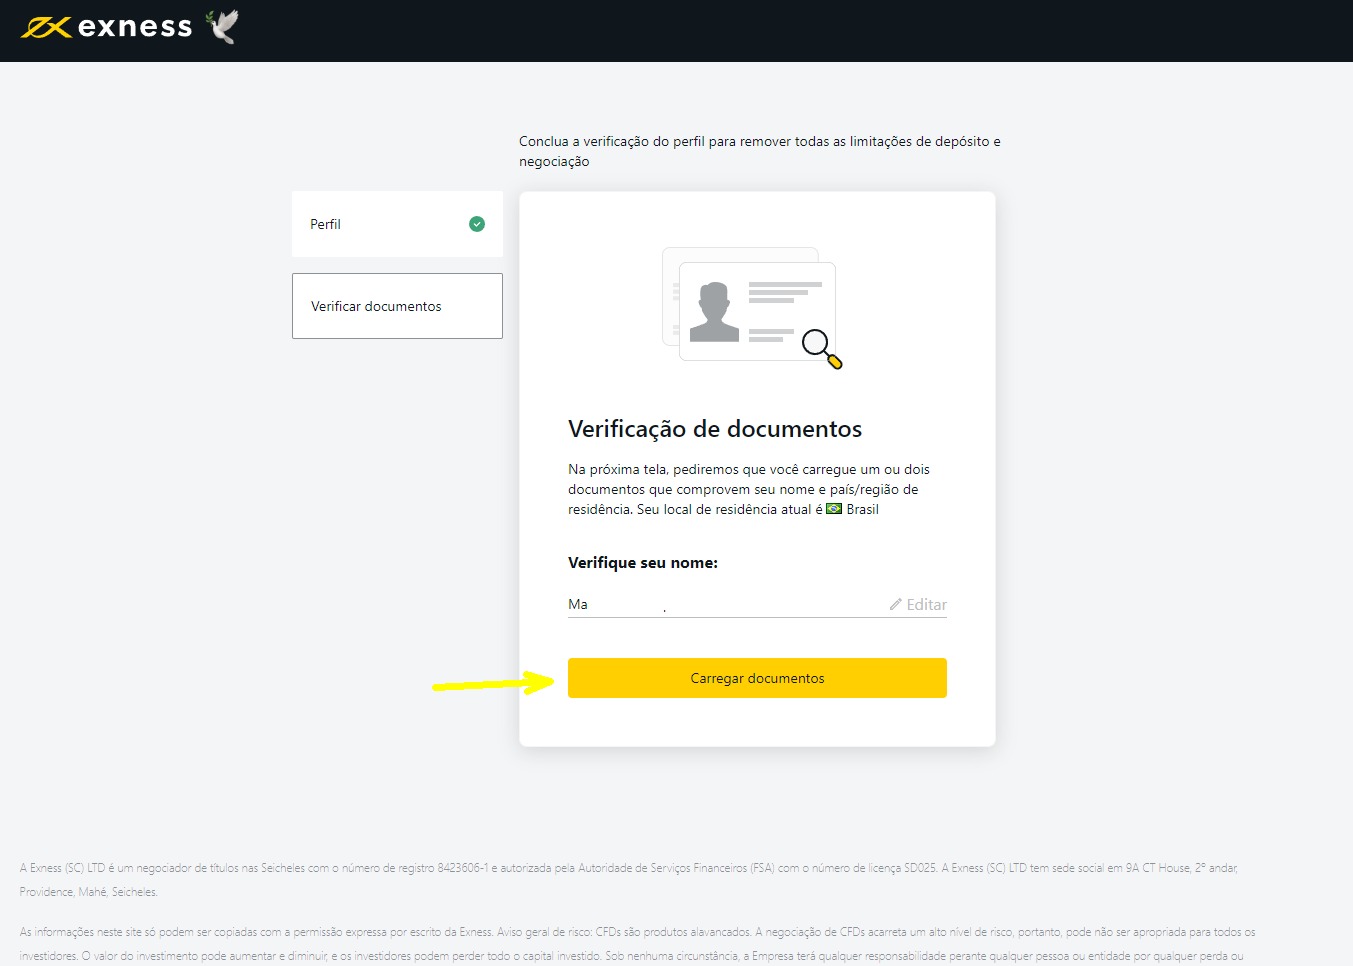Click the Verificação de documentos heading

pyautogui.click(x=714, y=429)
